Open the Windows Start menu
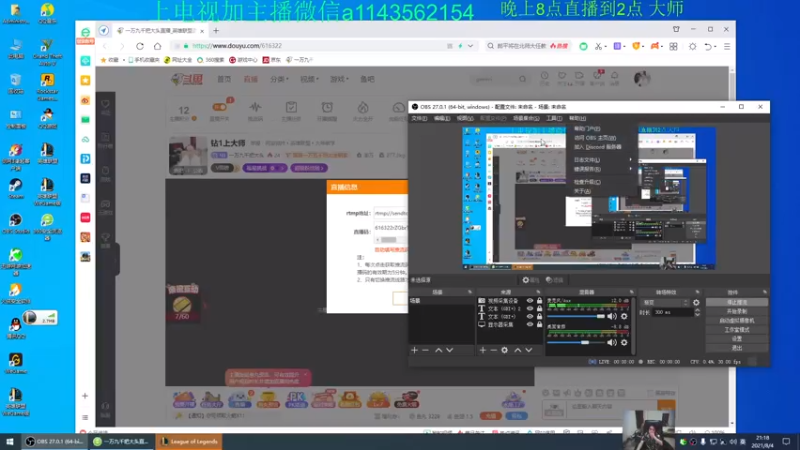This screenshot has width=800, height=450. tap(10, 441)
